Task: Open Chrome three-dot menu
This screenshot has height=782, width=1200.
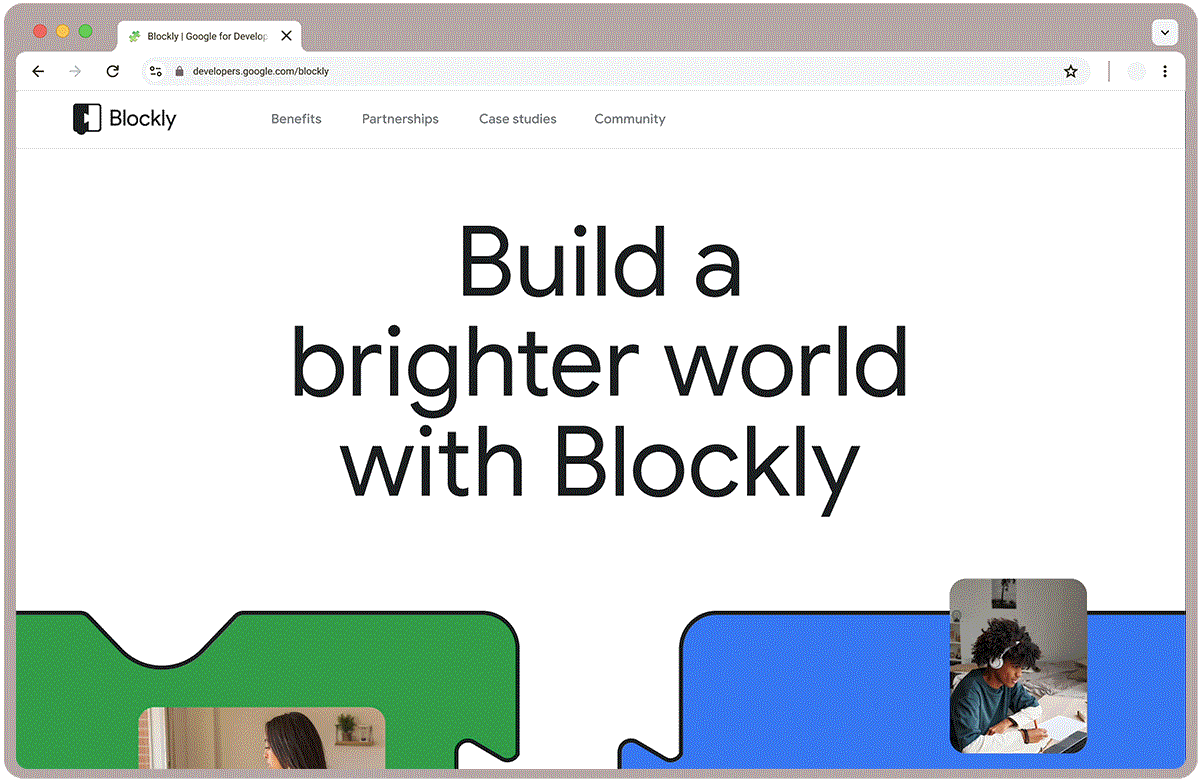Action: 1165,71
